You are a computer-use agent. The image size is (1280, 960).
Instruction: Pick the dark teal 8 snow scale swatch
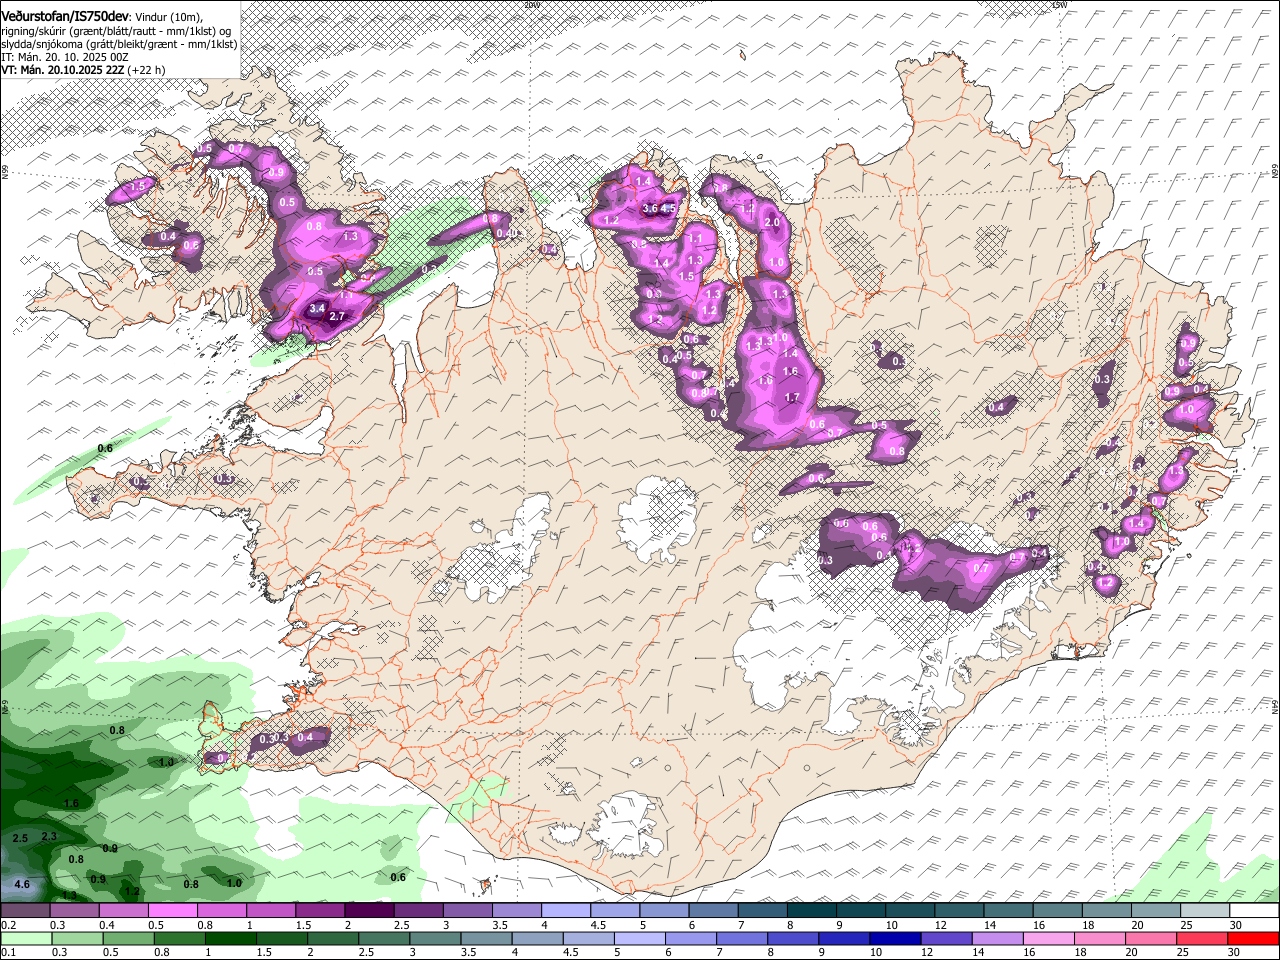pos(811,911)
